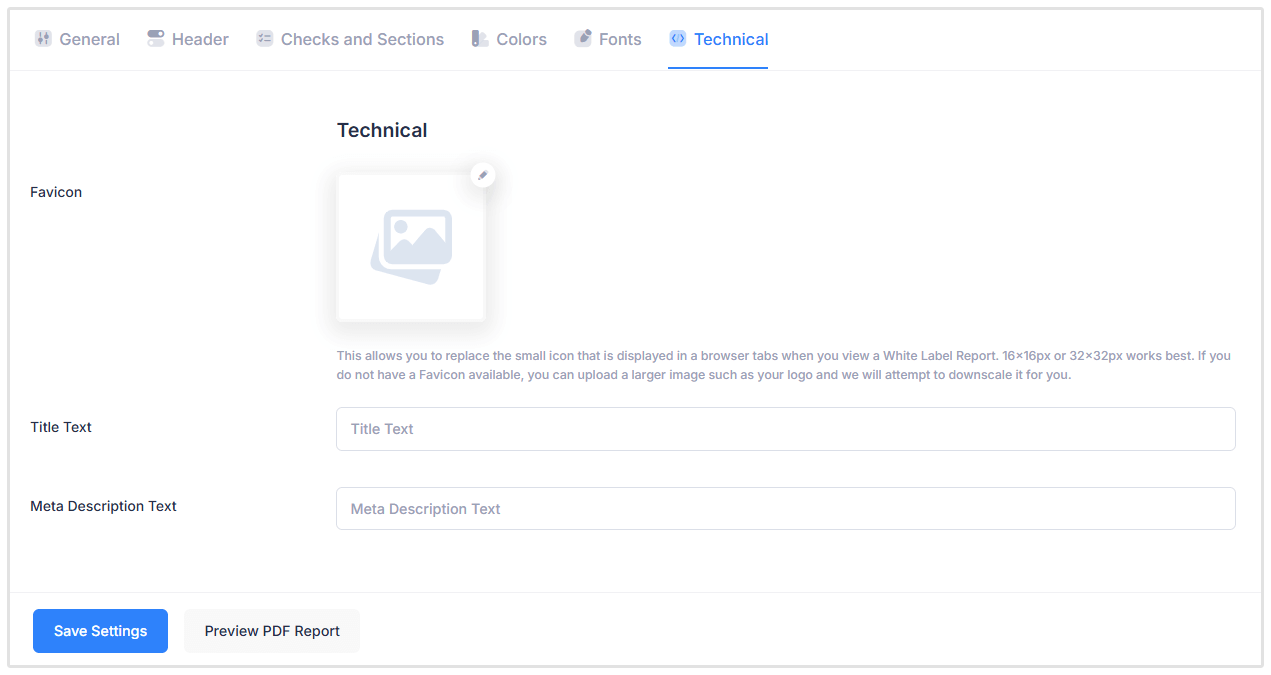
Task: Select the Colors tab
Action: [x=521, y=40]
